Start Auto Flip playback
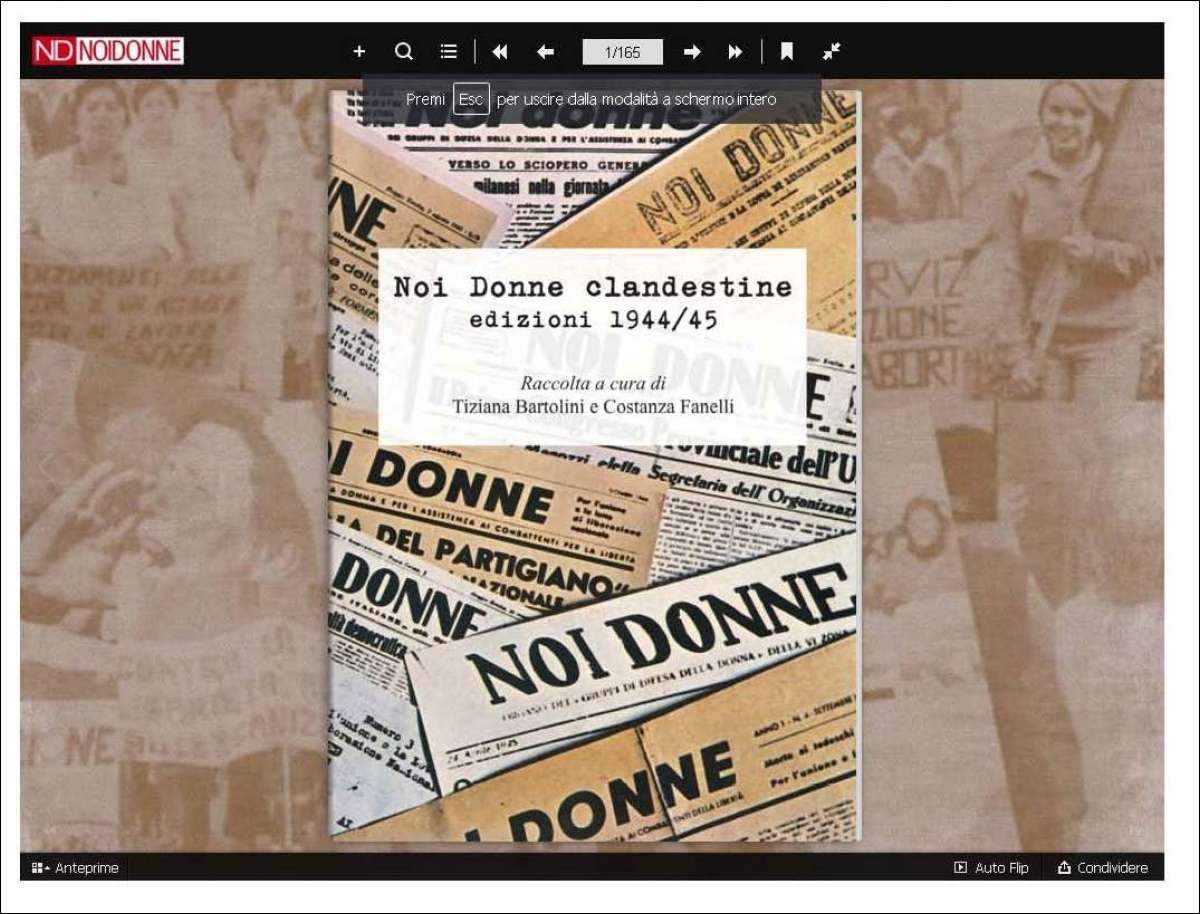This screenshot has height=914, width=1200. click(x=991, y=868)
